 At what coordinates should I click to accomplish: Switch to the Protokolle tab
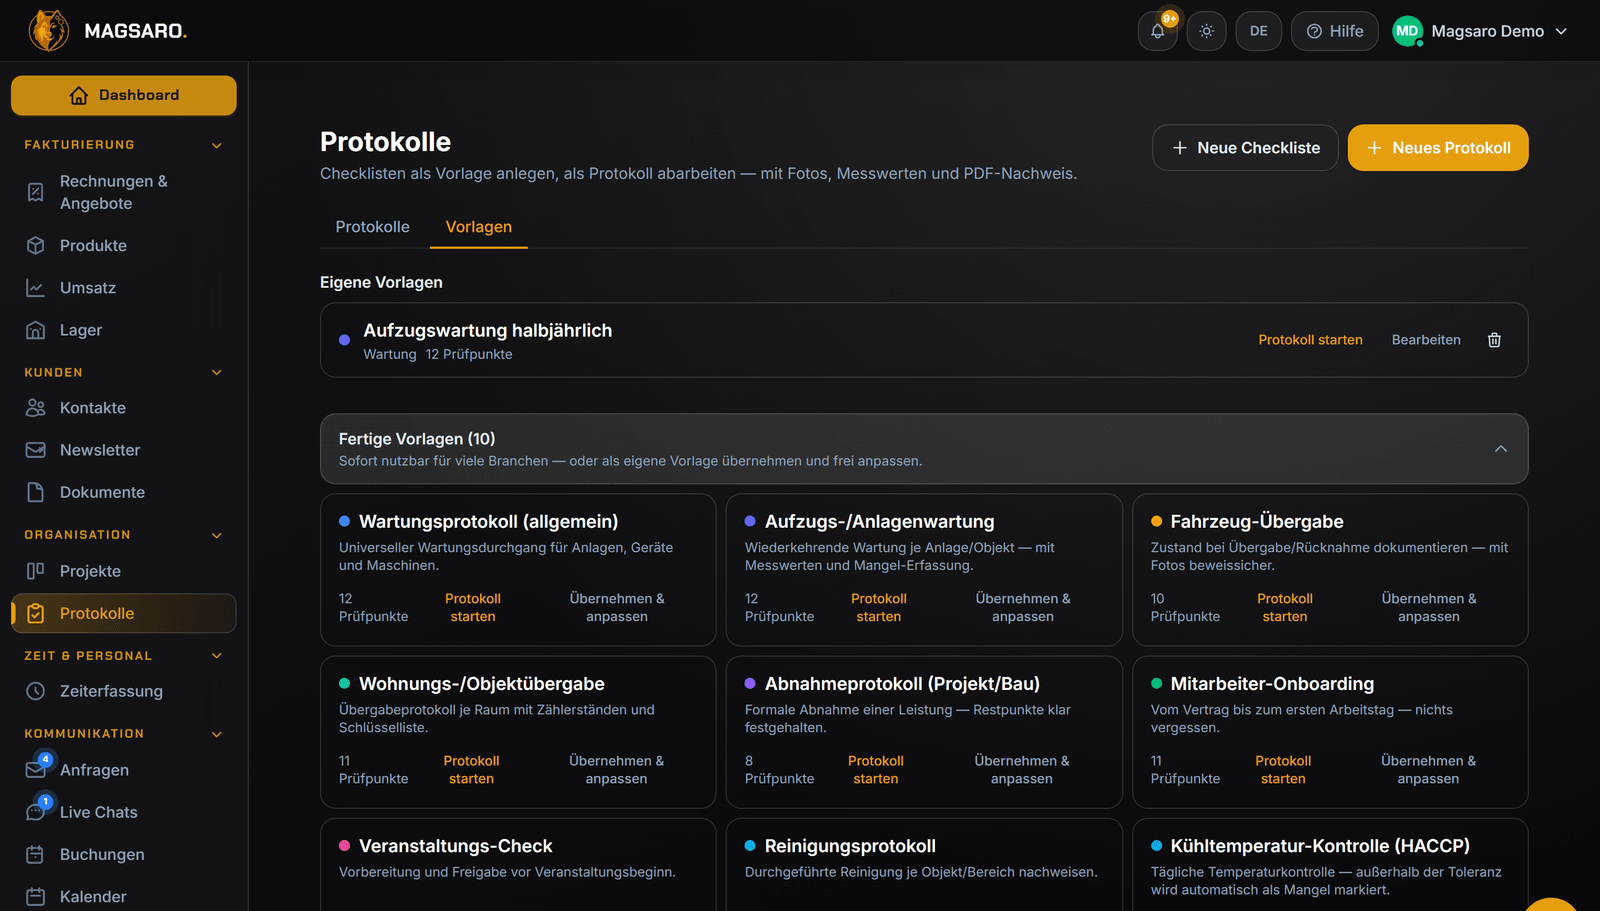tap(372, 227)
